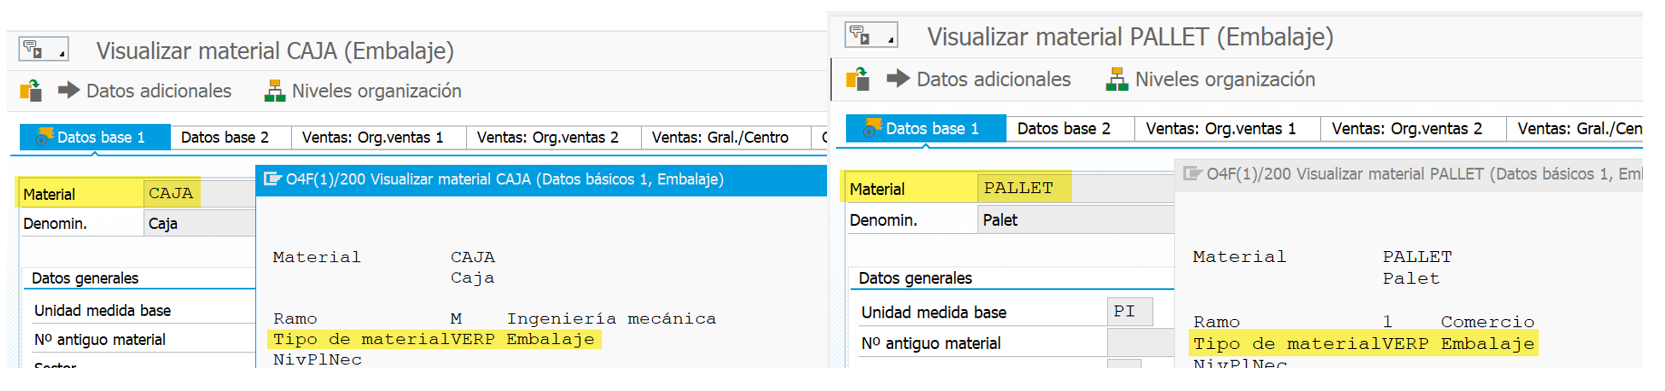This screenshot has width=1665, height=391.
Task: Select Ventas: Gral./Centro tab in CAJA window
Action: [x=720, y=137]
